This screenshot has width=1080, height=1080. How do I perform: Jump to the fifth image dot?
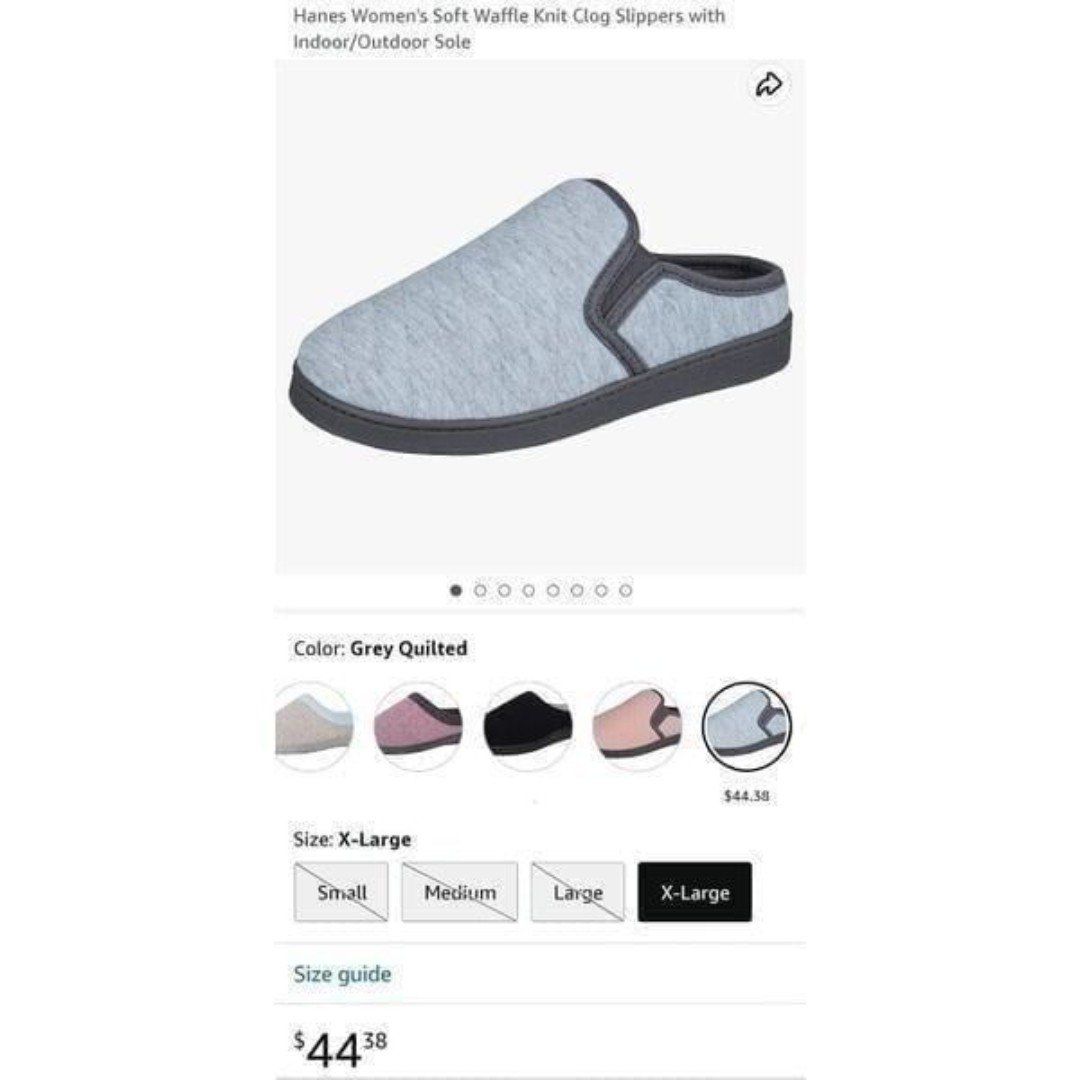pyautogui.click(x=552, y=590)
